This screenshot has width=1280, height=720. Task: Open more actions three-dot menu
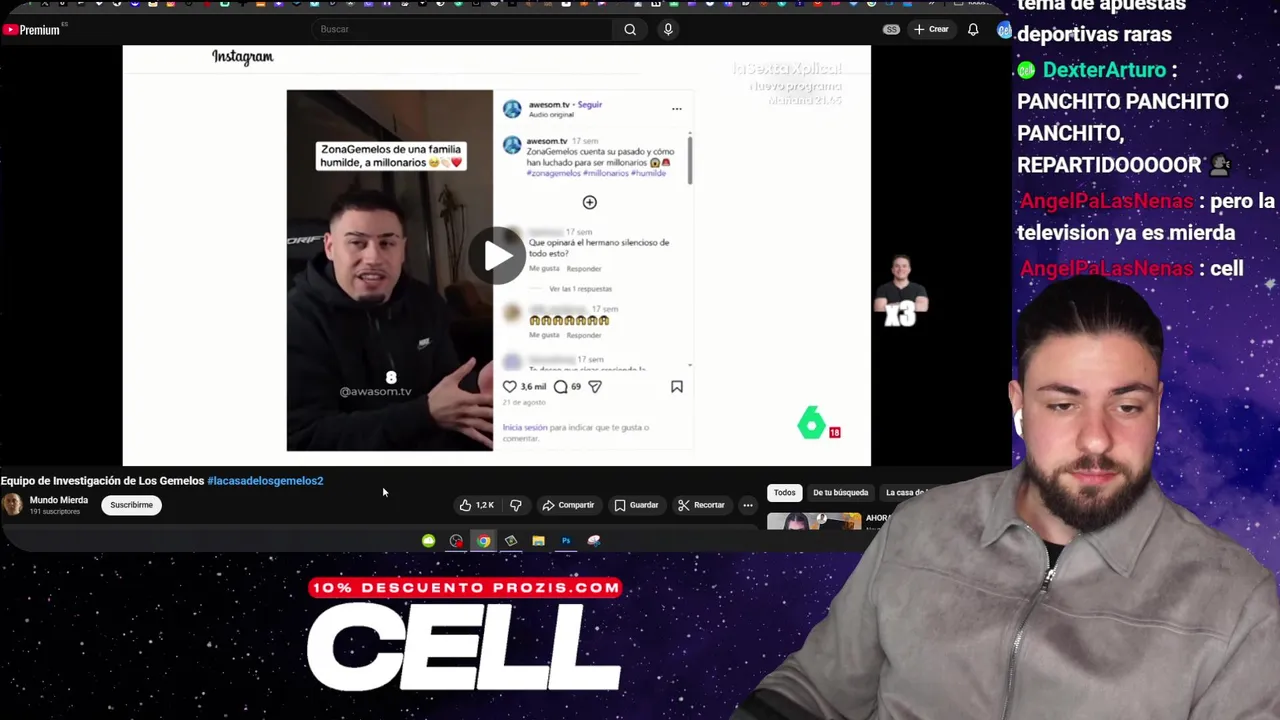click(x=747, y=505)
